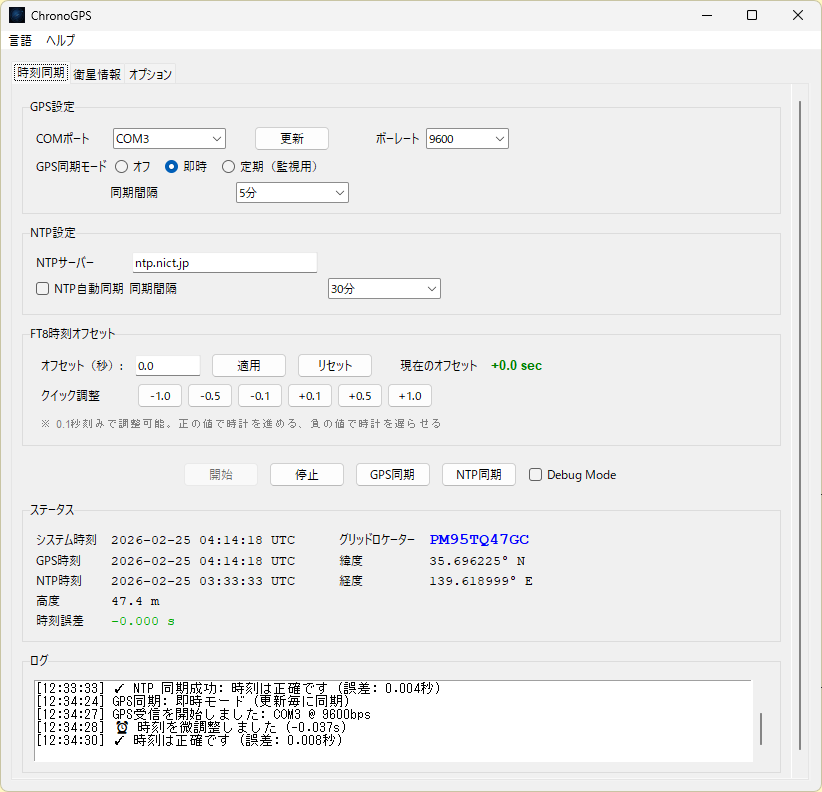This screenshot has width=822, height=792.
Task: Select the 定期（監視用）sync mode radio
Action: [x=229, y=167]
